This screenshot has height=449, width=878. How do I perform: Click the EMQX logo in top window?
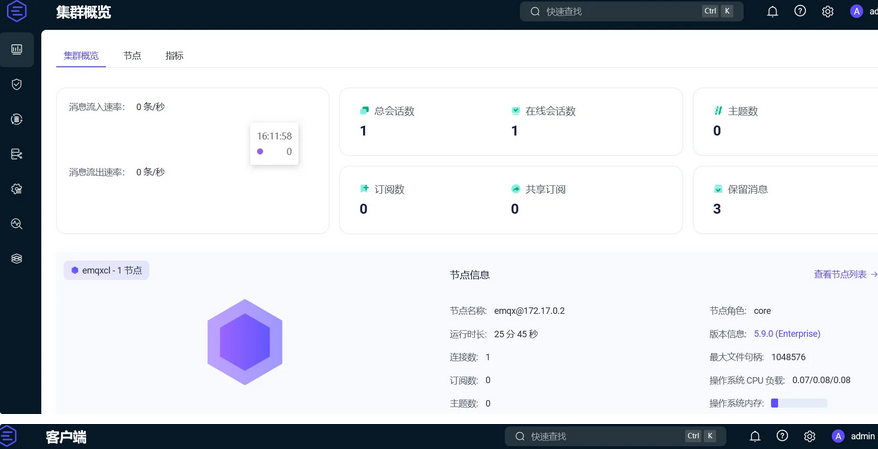click(17, 11)
